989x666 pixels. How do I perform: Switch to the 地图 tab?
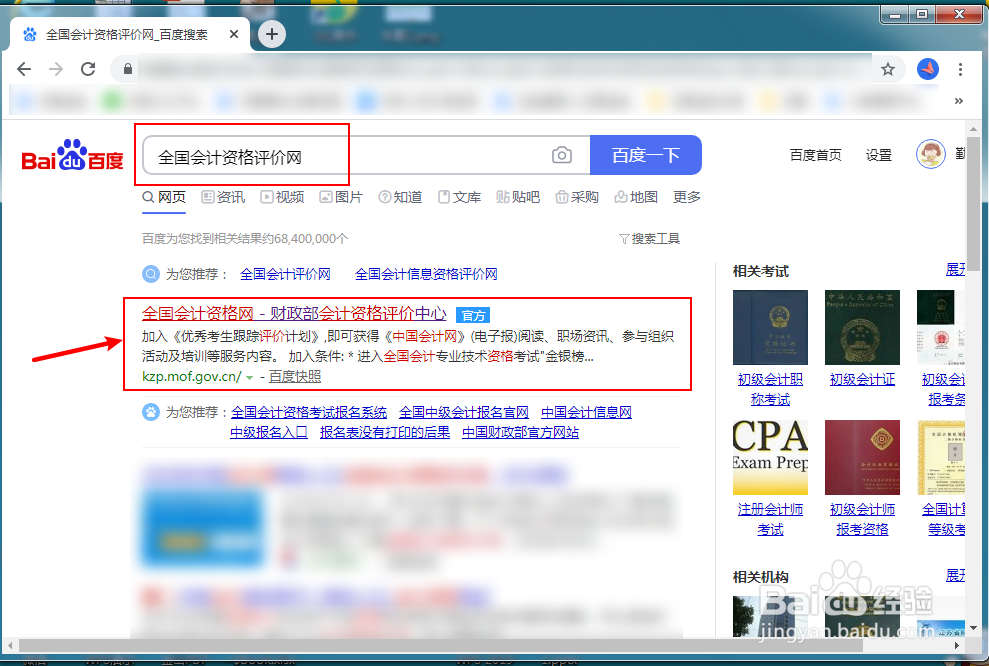(x=636, y=197)
